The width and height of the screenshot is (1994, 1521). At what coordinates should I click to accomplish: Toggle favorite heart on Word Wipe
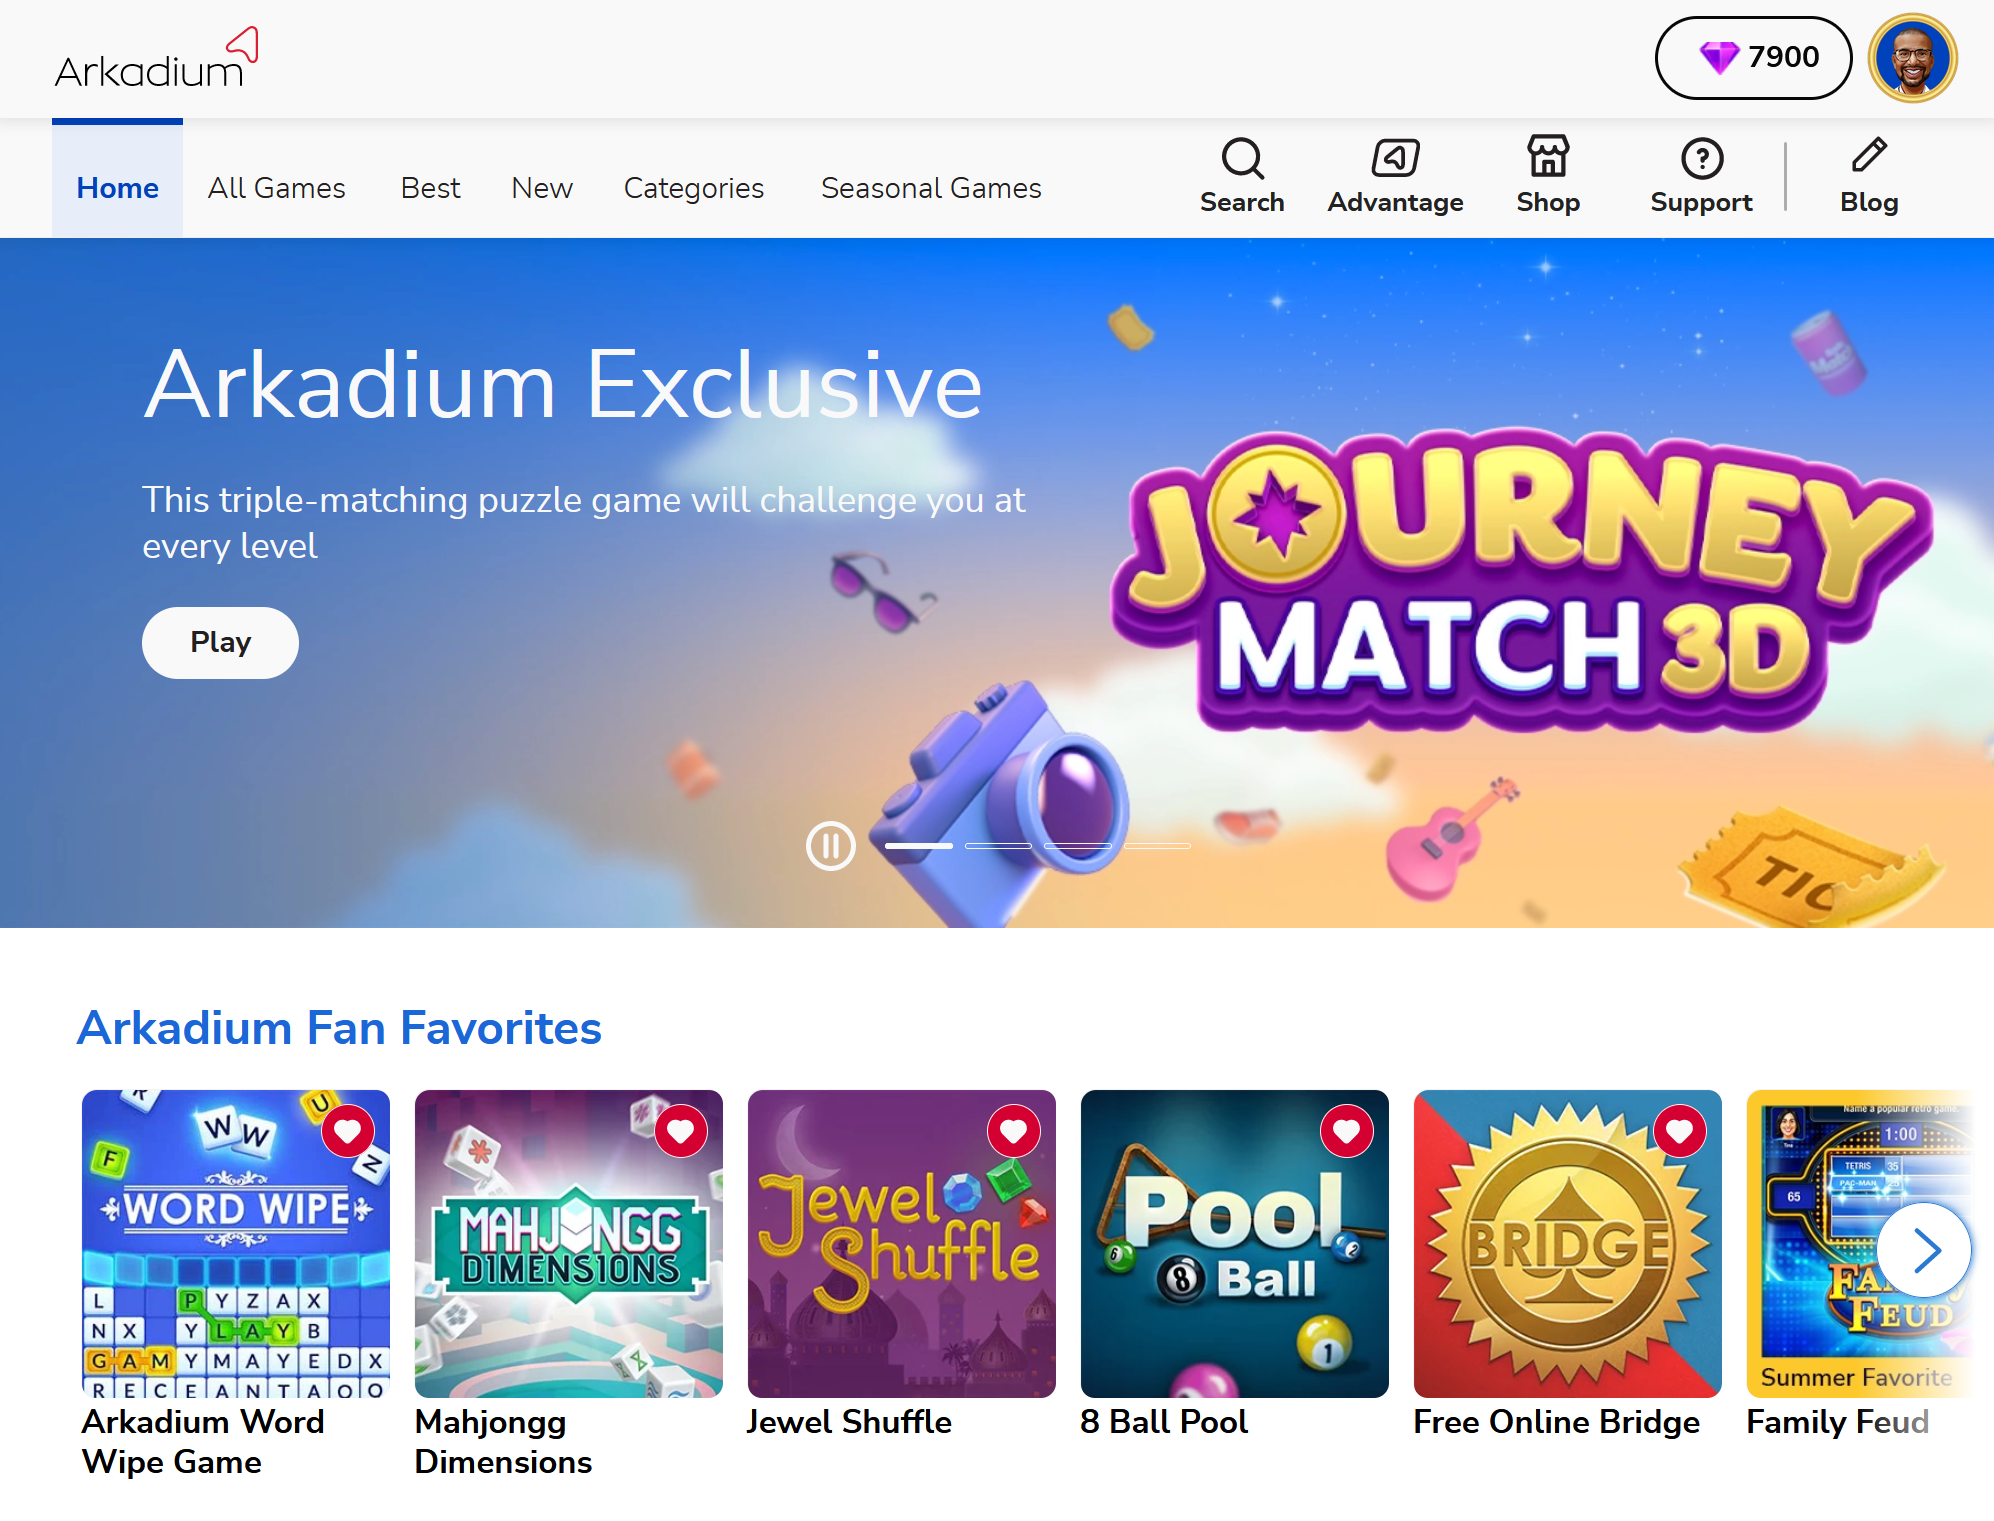click(348, 1131)
